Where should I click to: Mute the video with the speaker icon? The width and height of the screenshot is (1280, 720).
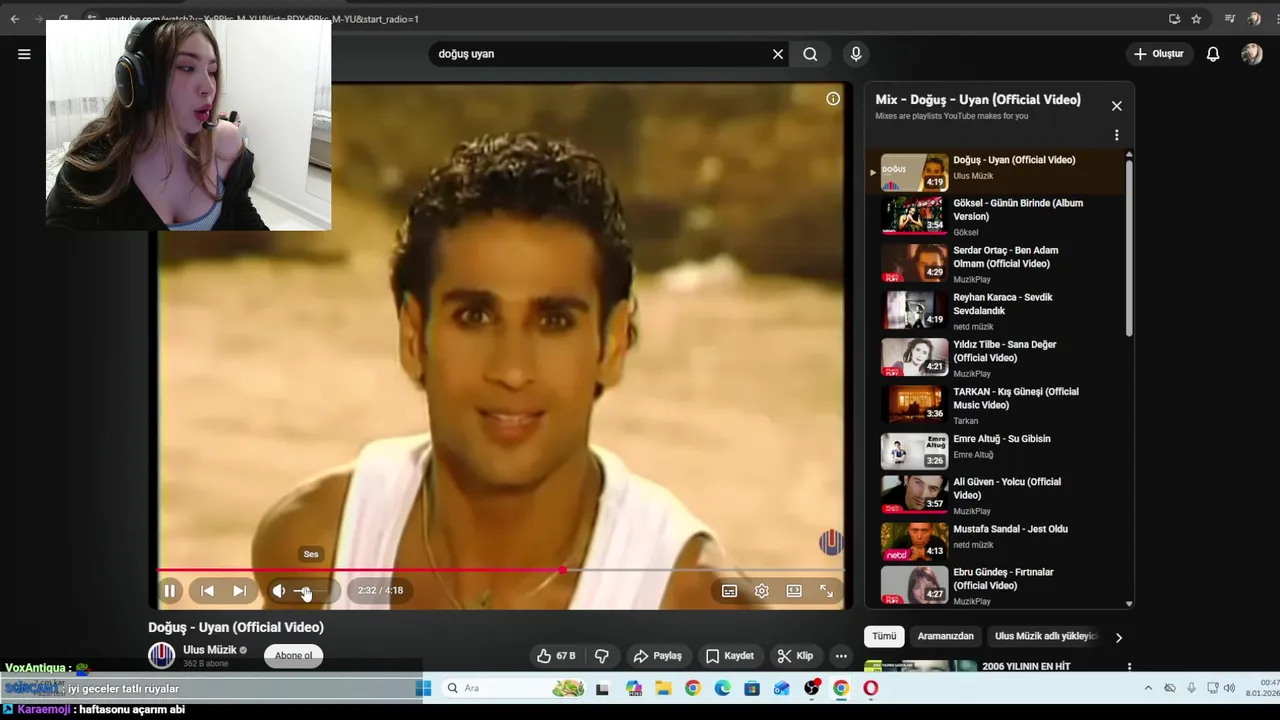[279, 591]
